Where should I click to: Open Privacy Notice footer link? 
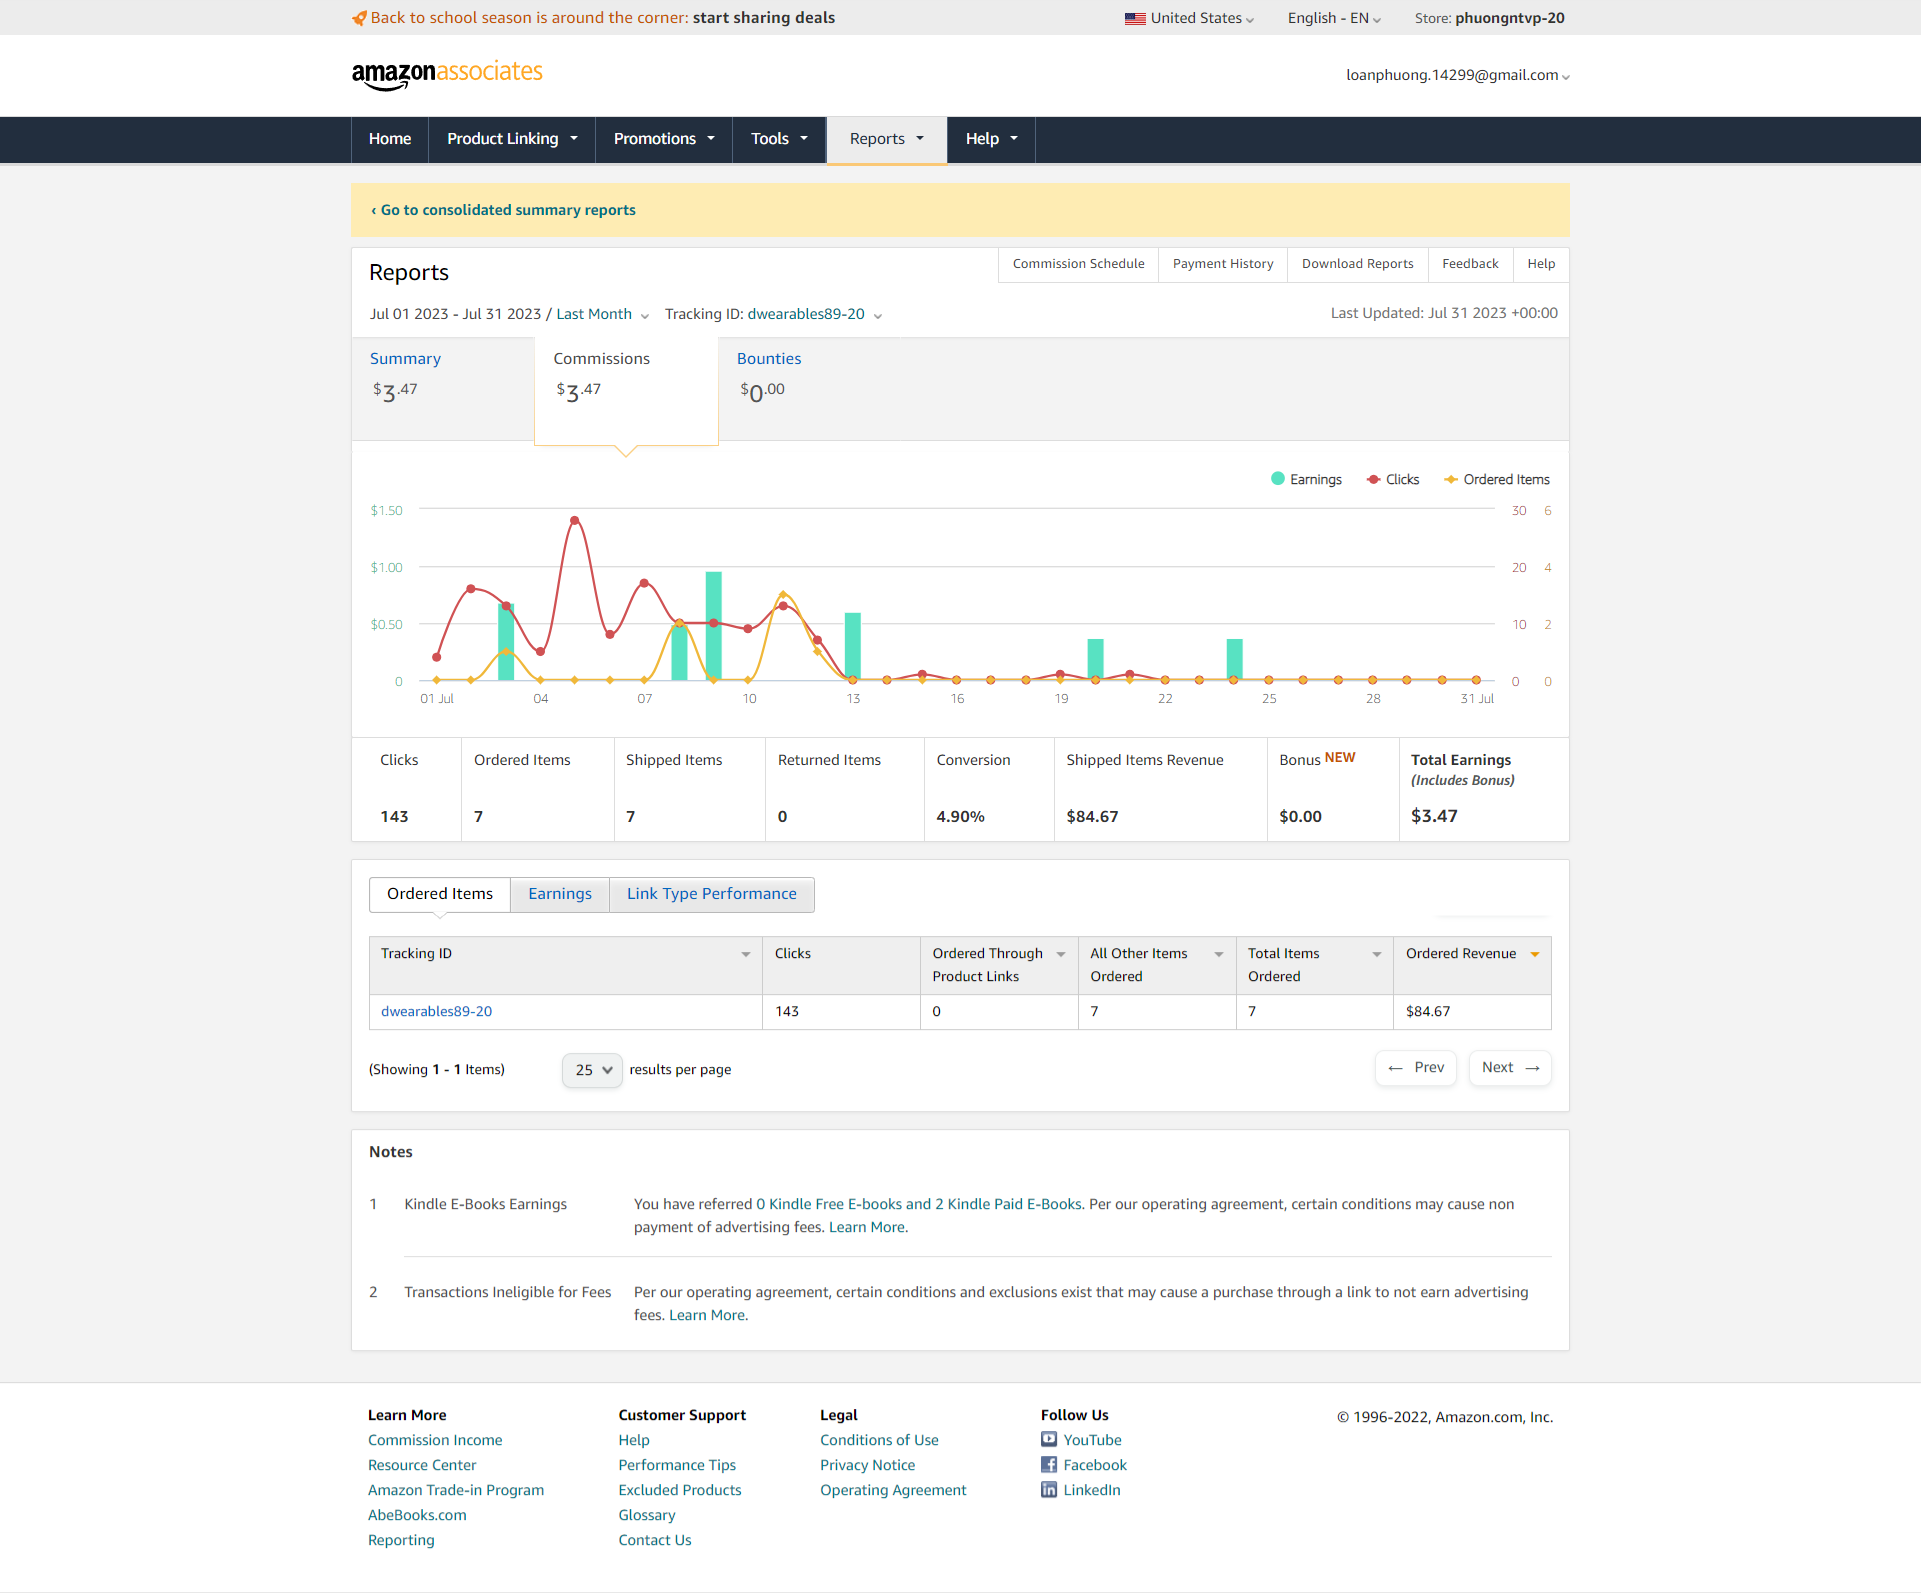tap(867, 1465)
